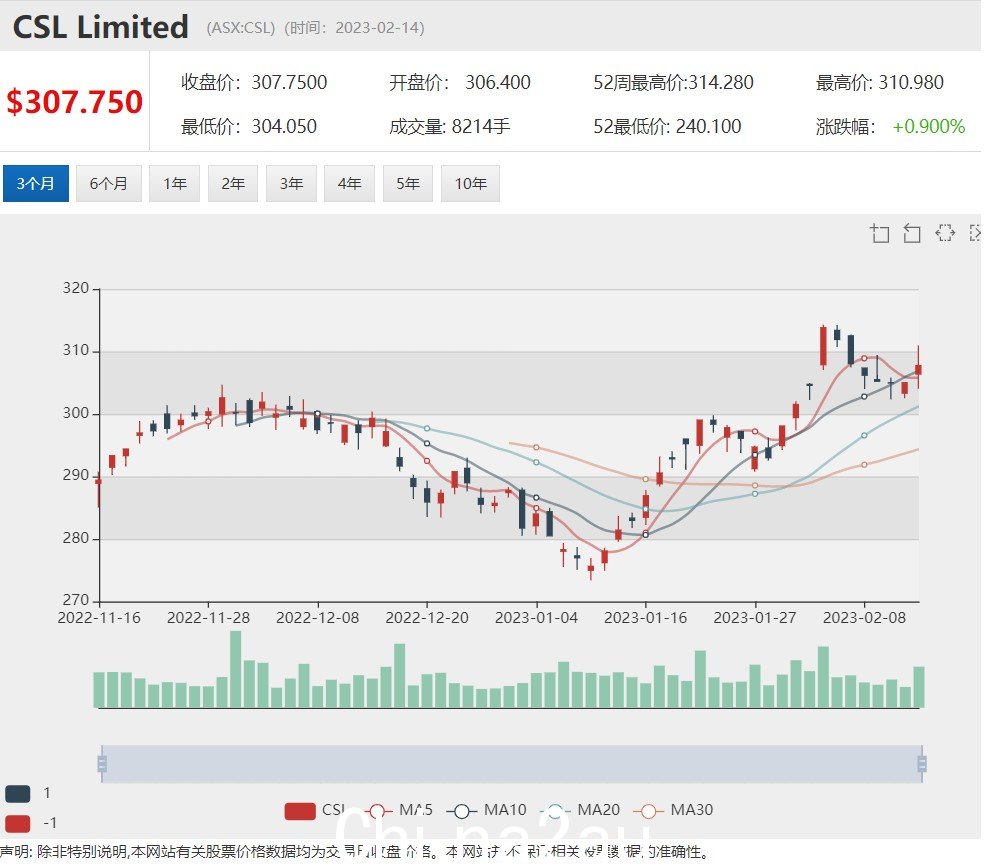The width and height of the screenshot is (985, 867).
Task: Click the 320 y-axis label
Action: coord(75,288)
